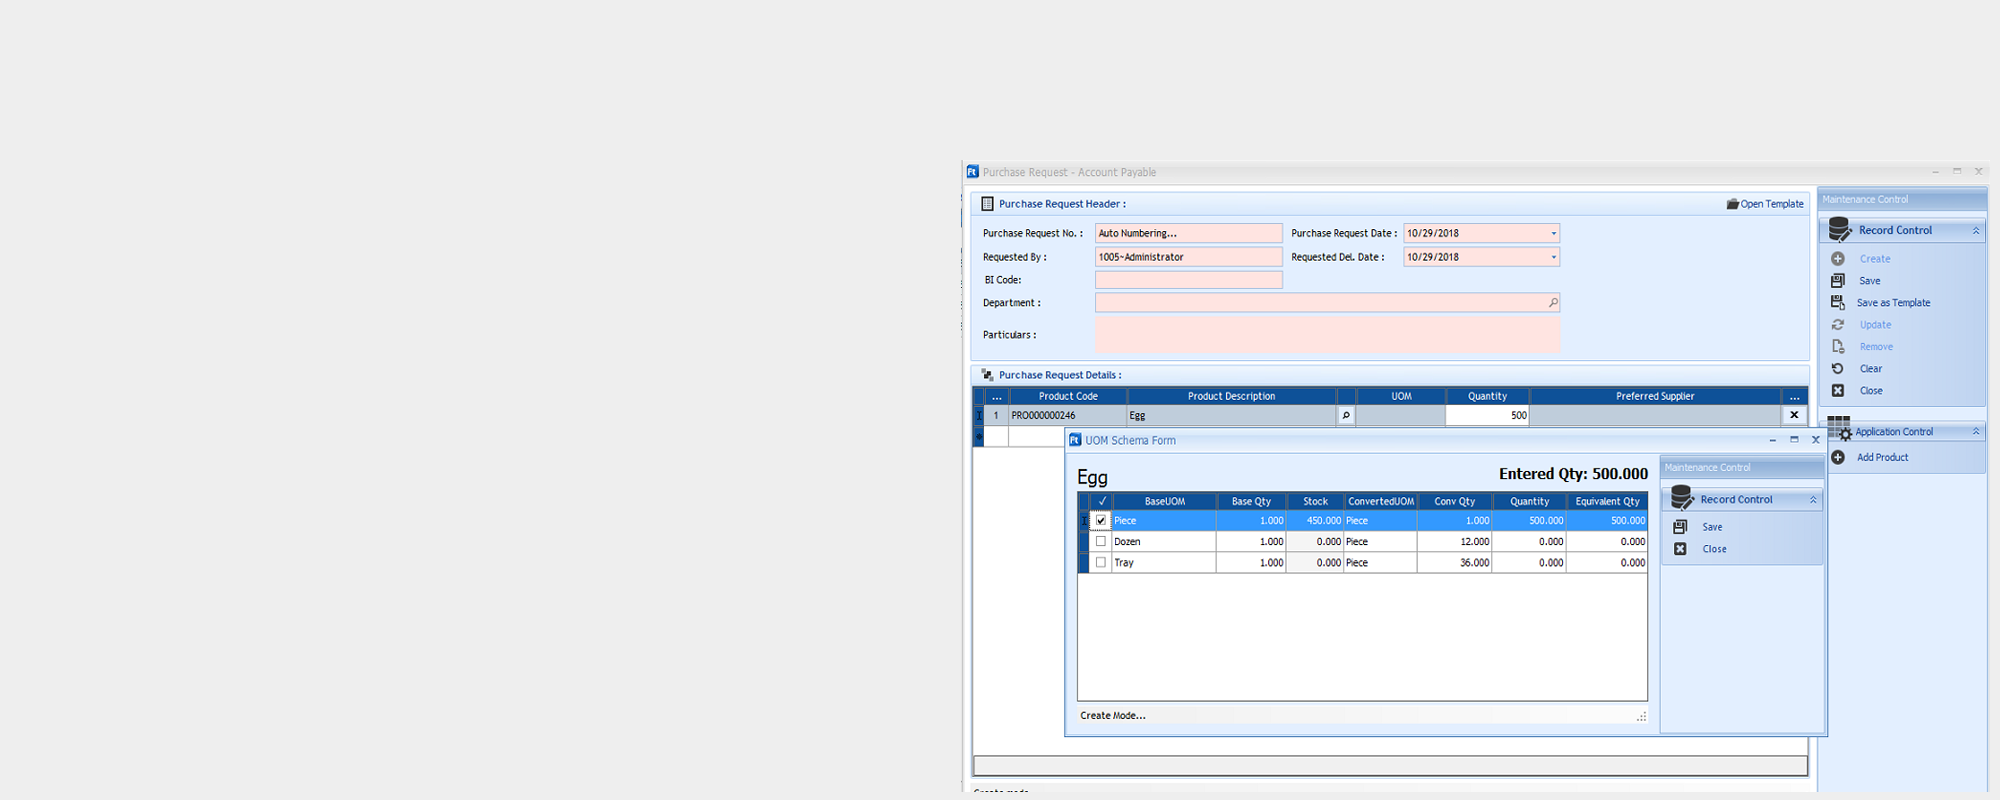2000x800 pixels.
Task: Click the Tray row Conv Qty 36.000 cell
Action: tap(1454, 563)
